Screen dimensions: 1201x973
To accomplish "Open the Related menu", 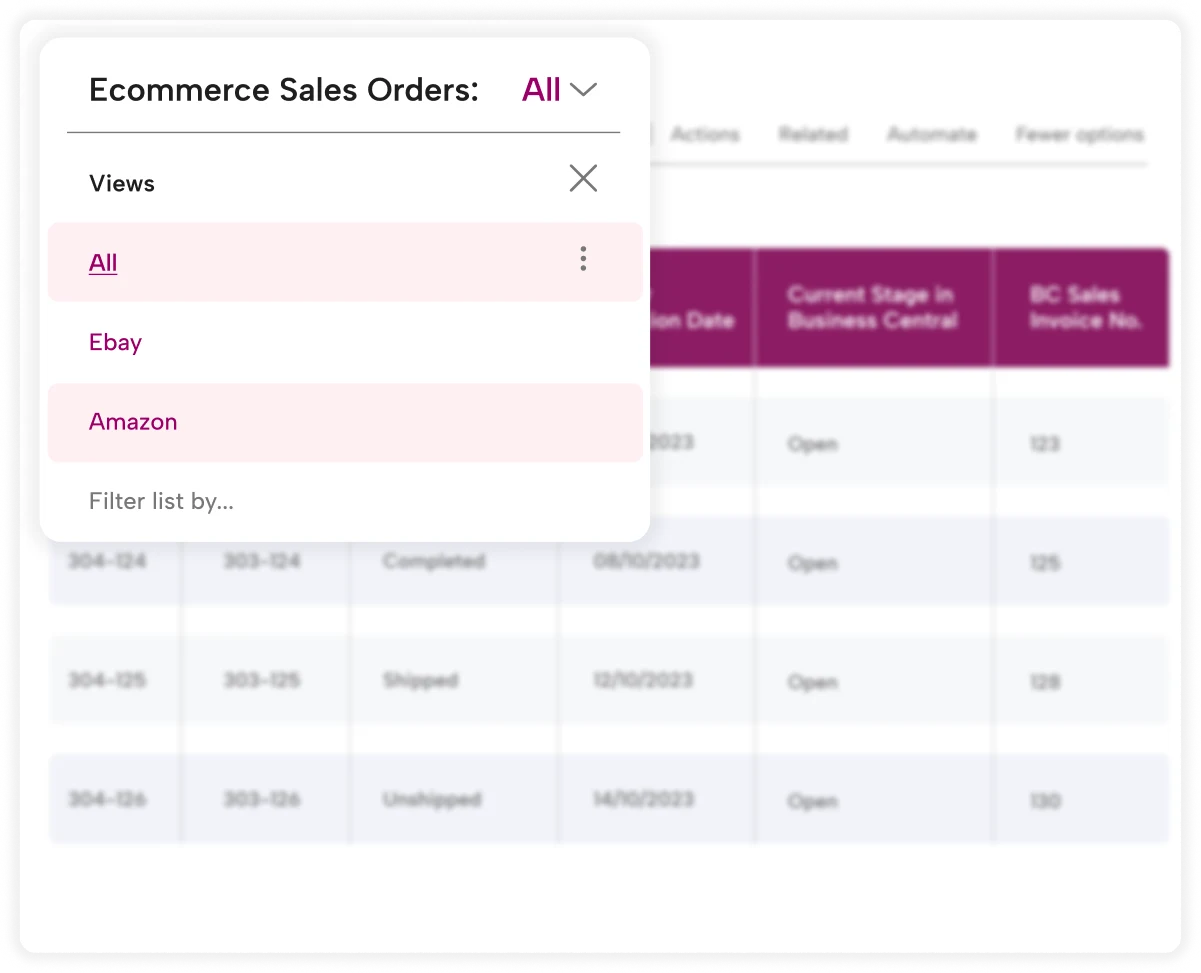I will [x=813, y=134].
